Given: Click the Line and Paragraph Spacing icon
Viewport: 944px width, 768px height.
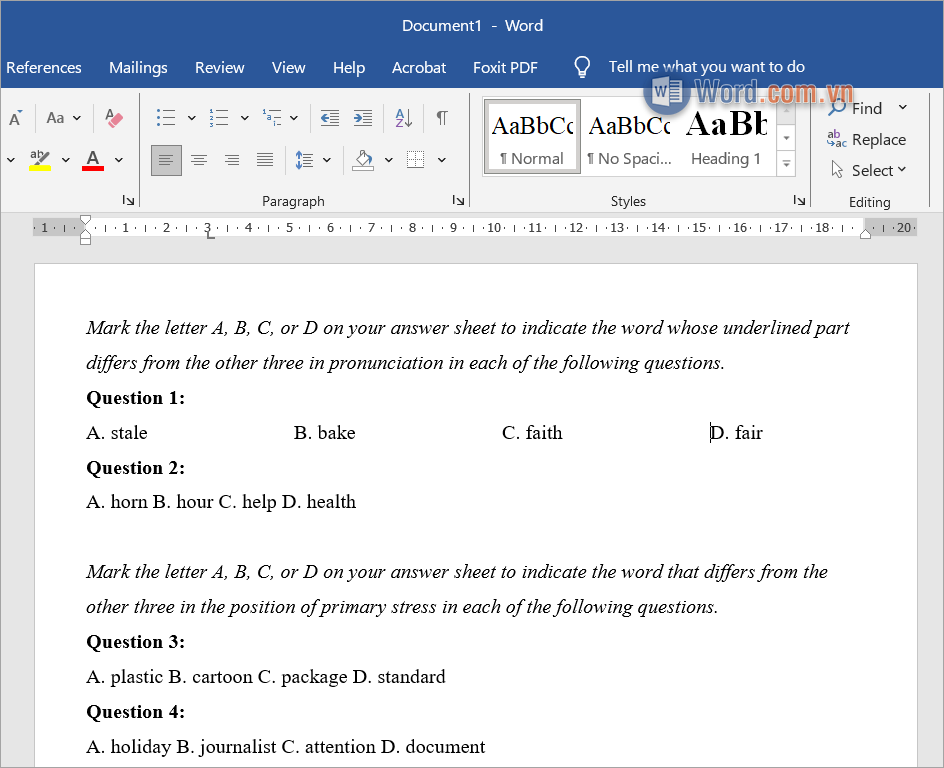Looking at the screenshot, I should click(305, 160).
